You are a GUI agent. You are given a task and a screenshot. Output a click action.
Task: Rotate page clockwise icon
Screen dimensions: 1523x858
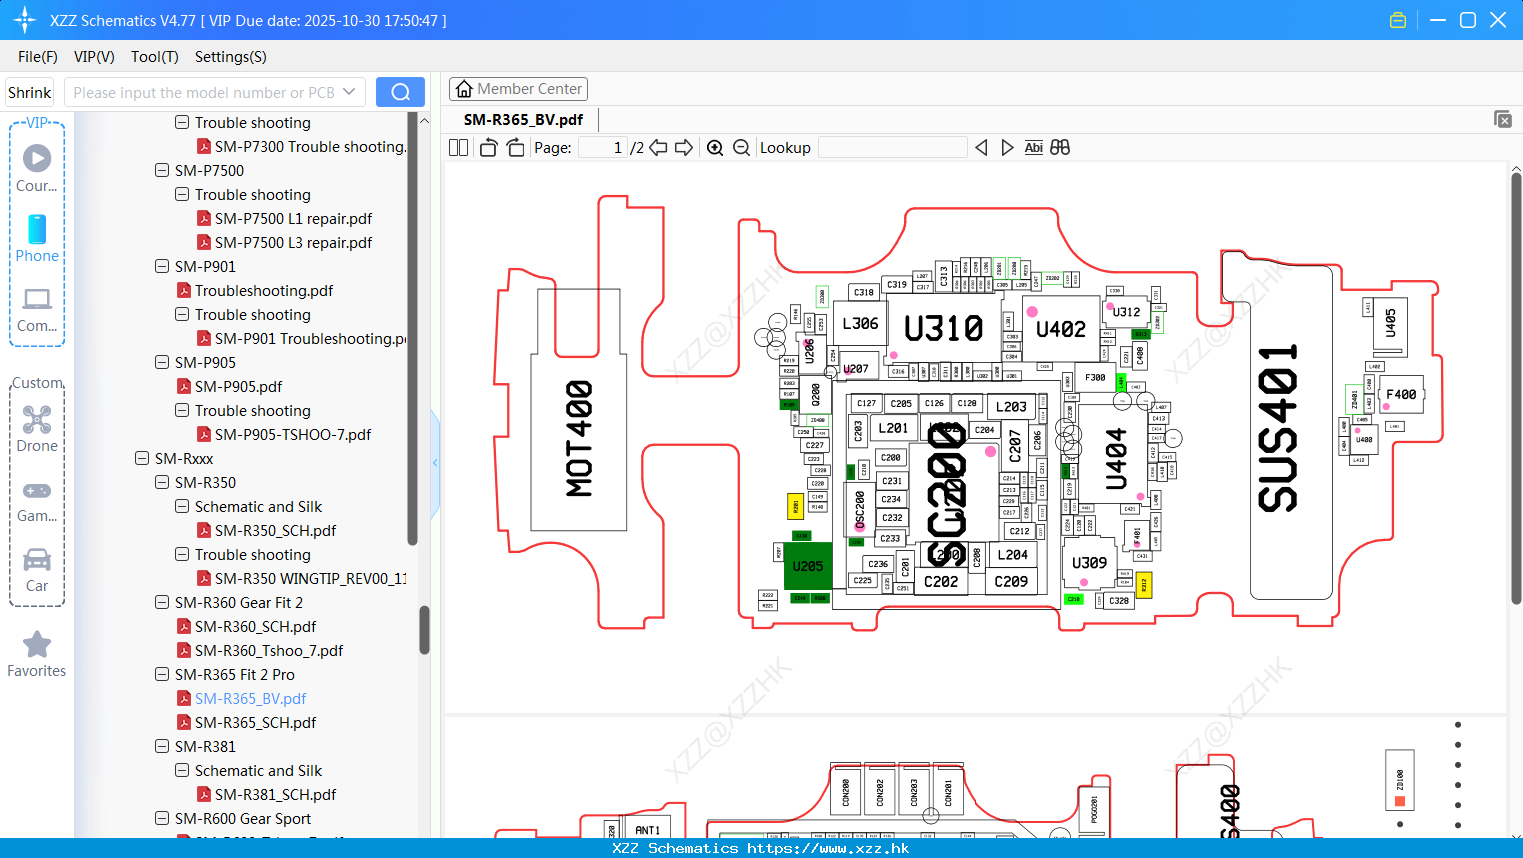(515, 148)
